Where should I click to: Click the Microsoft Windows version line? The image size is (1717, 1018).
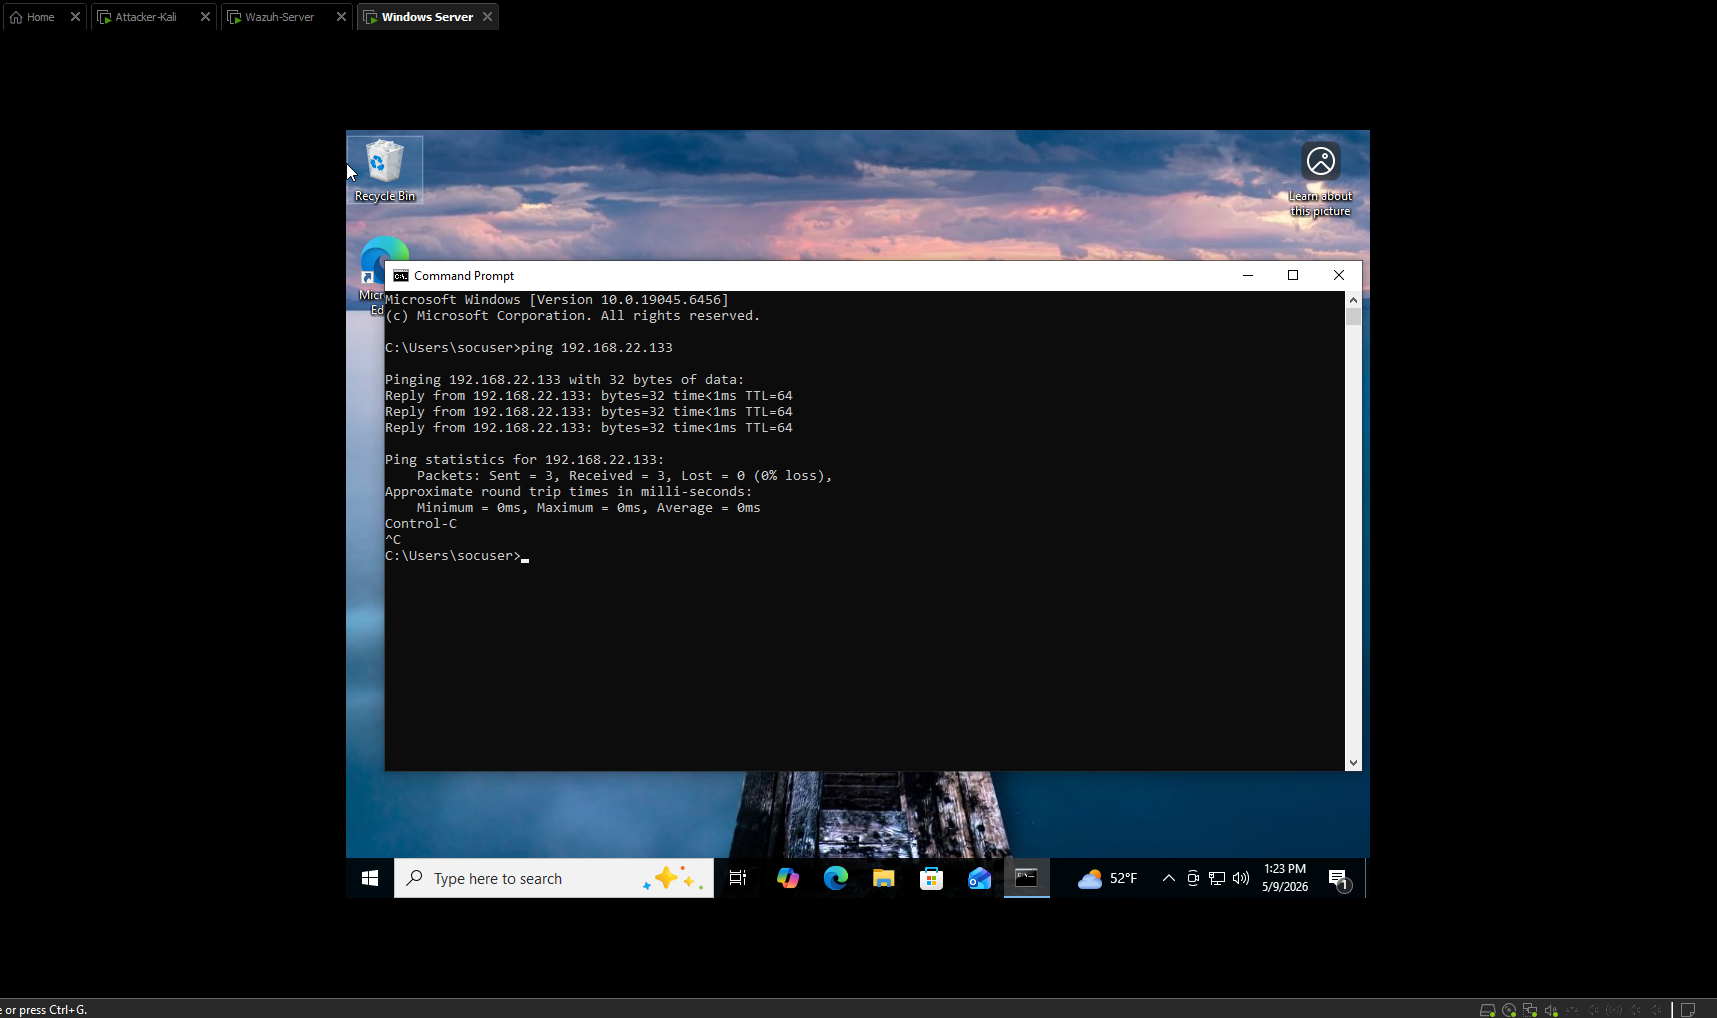coord(557,300)
